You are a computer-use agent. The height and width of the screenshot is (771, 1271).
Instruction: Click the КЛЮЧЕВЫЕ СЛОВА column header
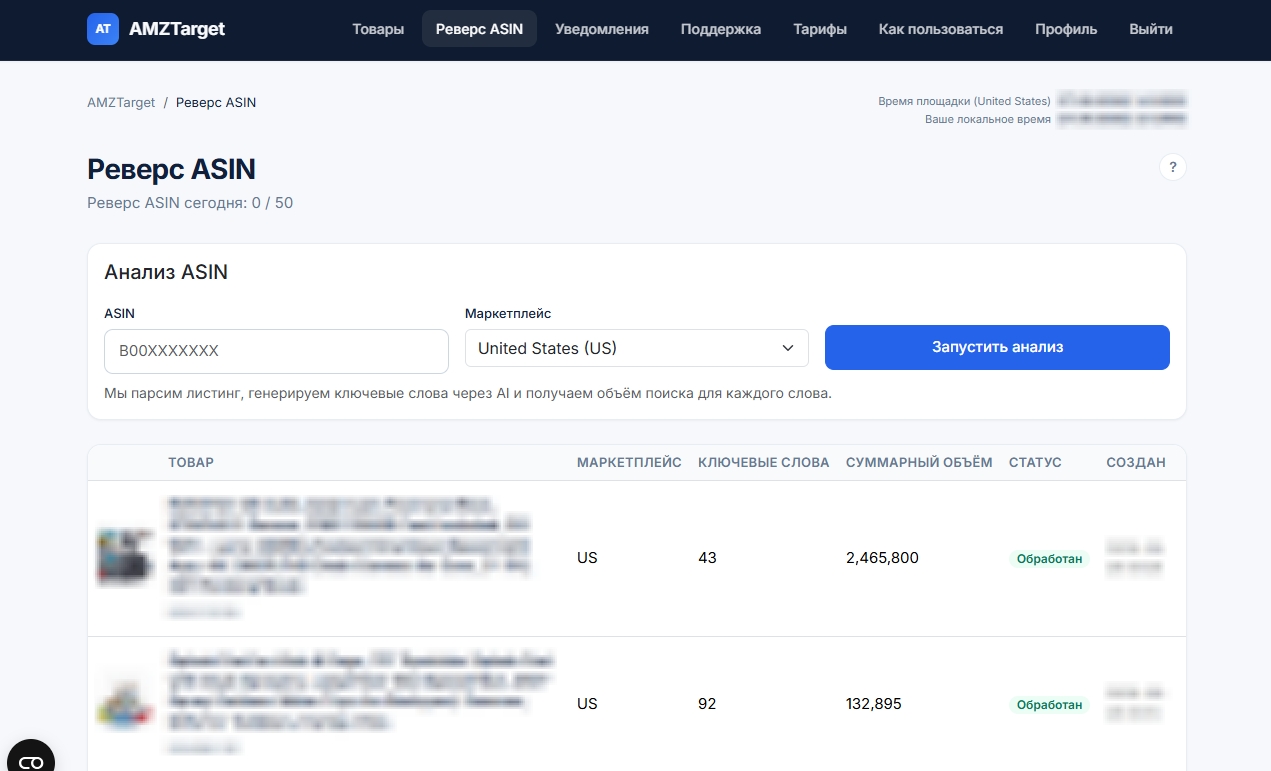pos(764,462)
